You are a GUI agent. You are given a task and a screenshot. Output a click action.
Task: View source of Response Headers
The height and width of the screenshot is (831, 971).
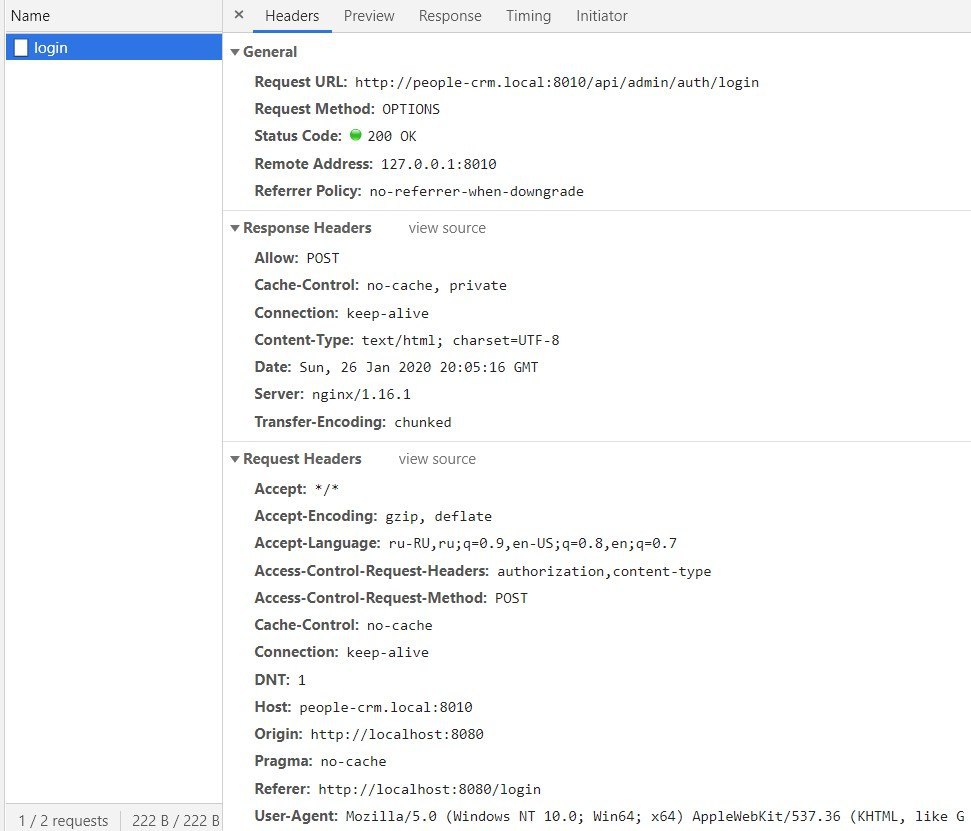pyautogui.click(x=447, y=228)
